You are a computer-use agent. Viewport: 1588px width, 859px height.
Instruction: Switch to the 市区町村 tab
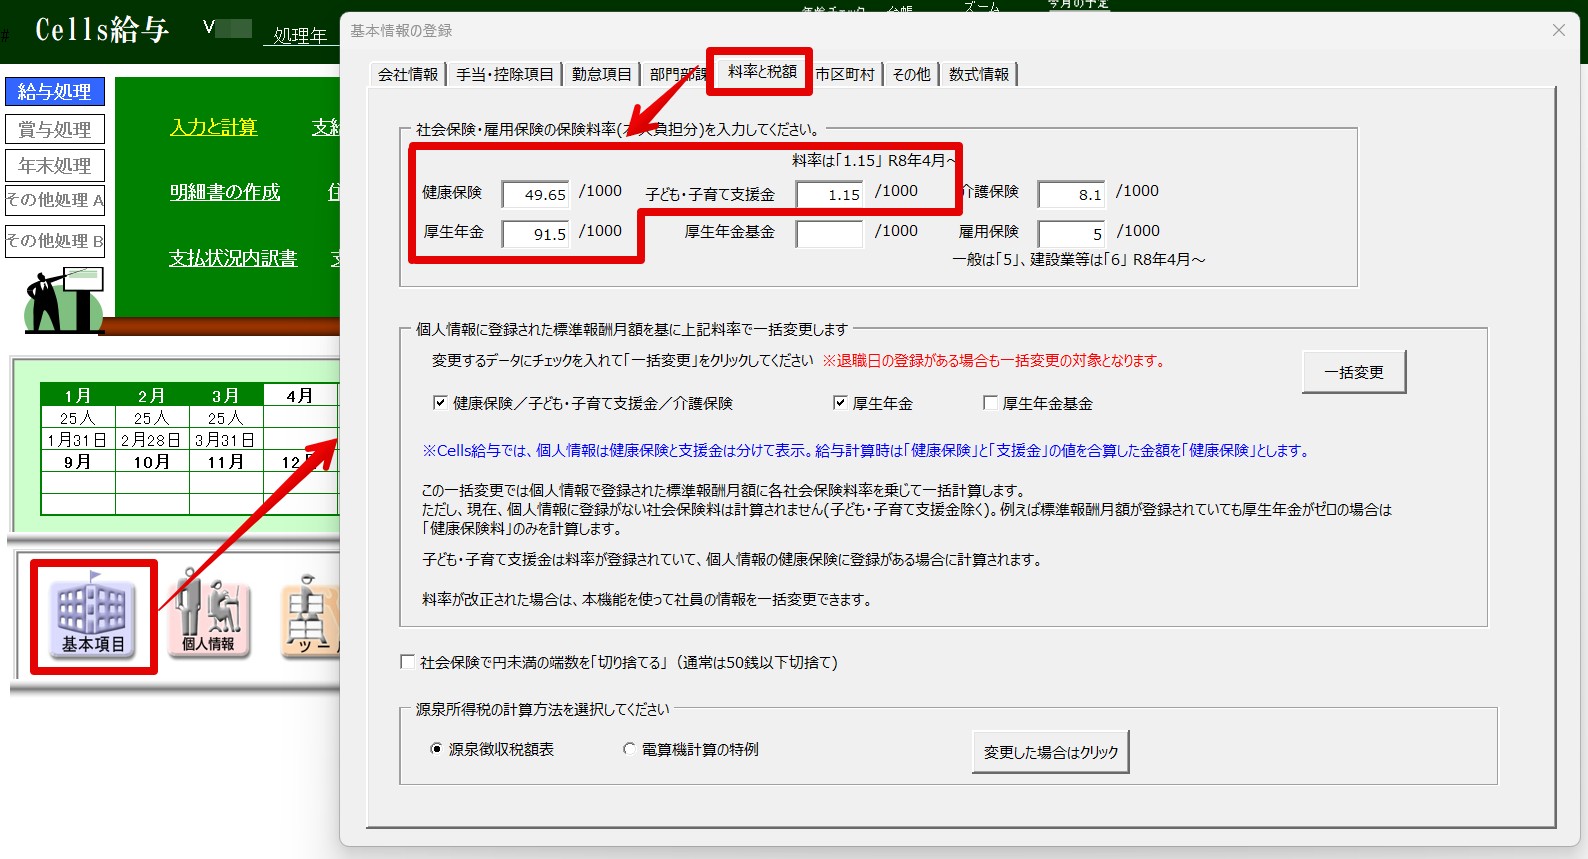pos(845,74)
